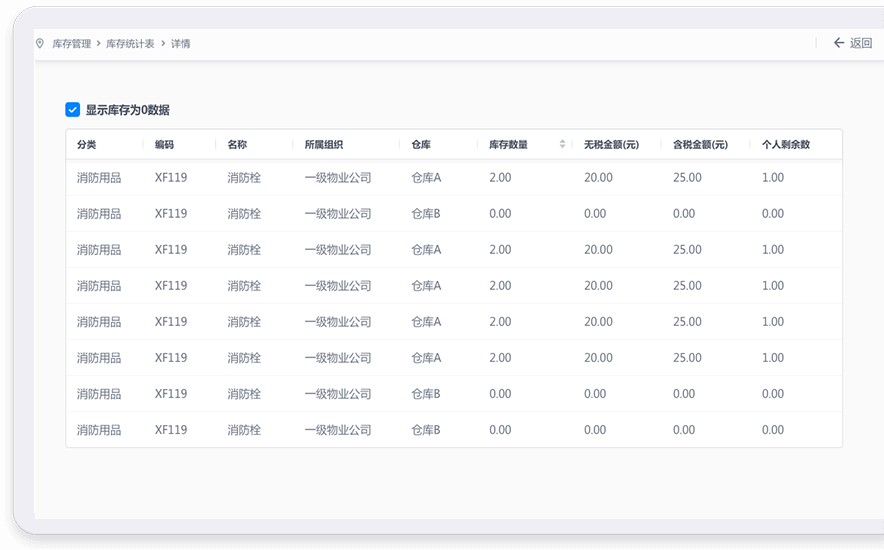The image size is (884, 550).
Task: Sort by the 库存数量 column sort arrows
Action: (562, 144)
